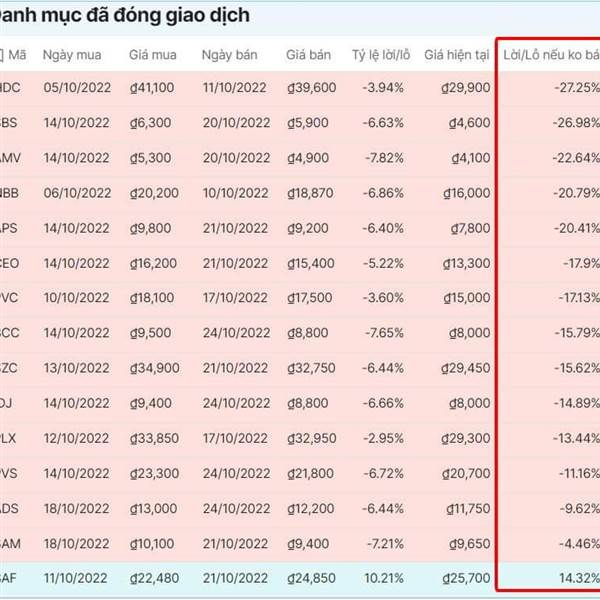This screenshot has height=600, width=600.
Task: Select current price ₫29,450
Action: pos(465,368)
